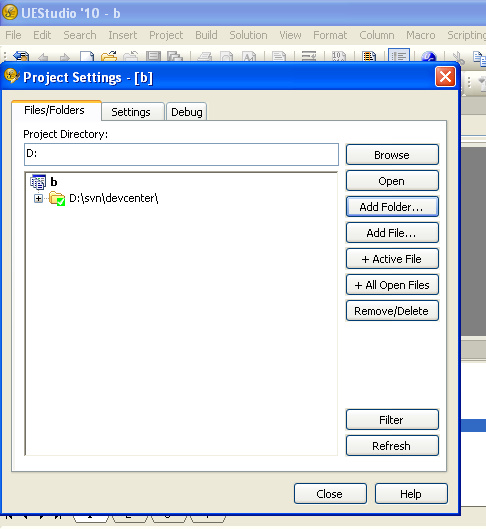The image size is (486, 529).
Task: Click the Remove/Delete button
Action: pos(392,311)
